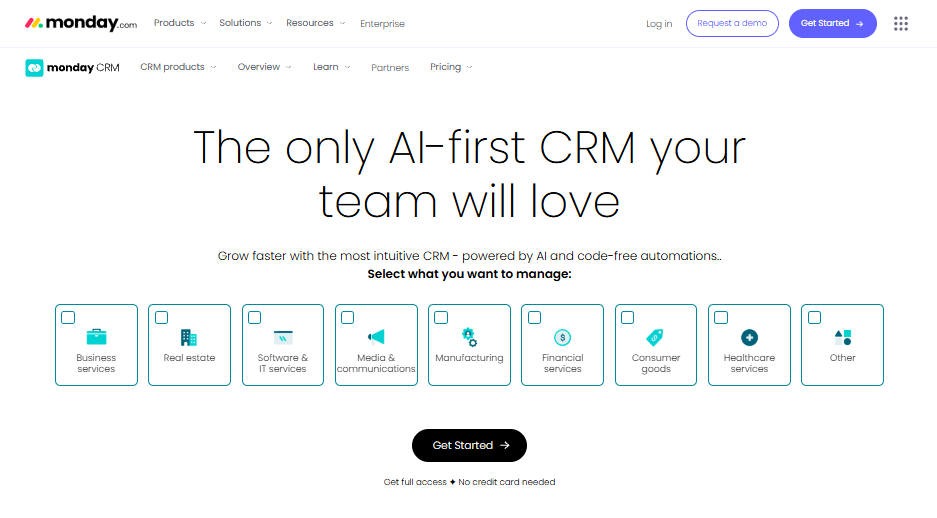Check the Real estate checkbox
This screenshot has height=518, width=937.
coord(161,317)
